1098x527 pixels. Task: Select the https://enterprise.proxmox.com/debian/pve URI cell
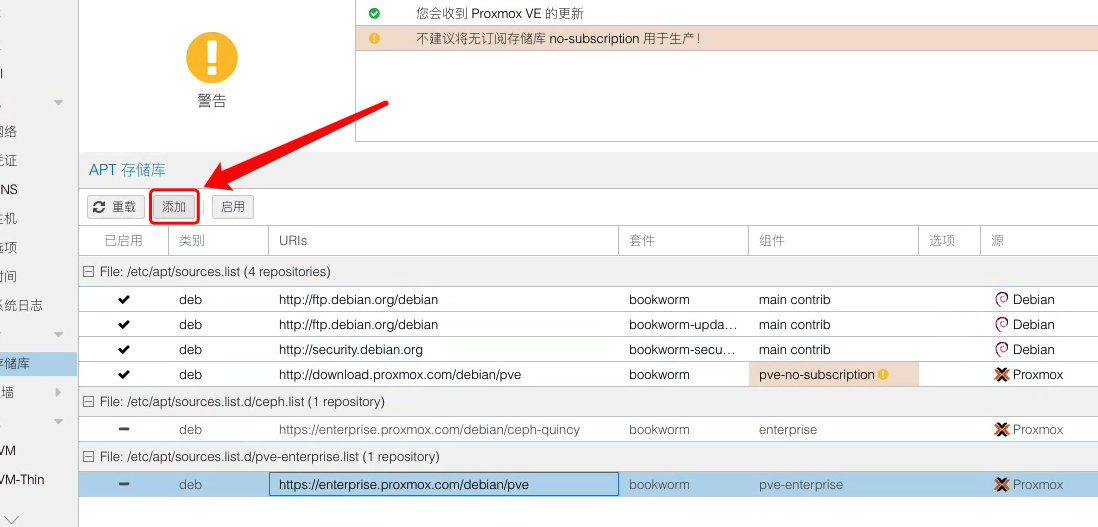pyautogui.click(x=444, y=484)
